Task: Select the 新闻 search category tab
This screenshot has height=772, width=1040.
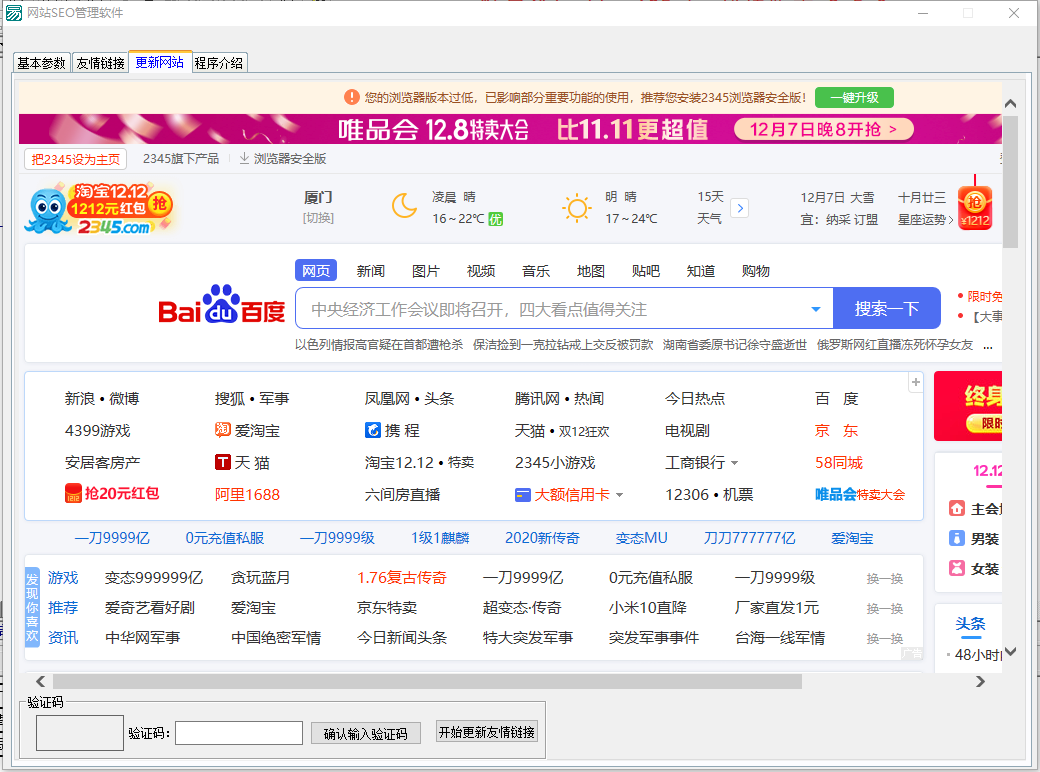Action: [370, 271]
